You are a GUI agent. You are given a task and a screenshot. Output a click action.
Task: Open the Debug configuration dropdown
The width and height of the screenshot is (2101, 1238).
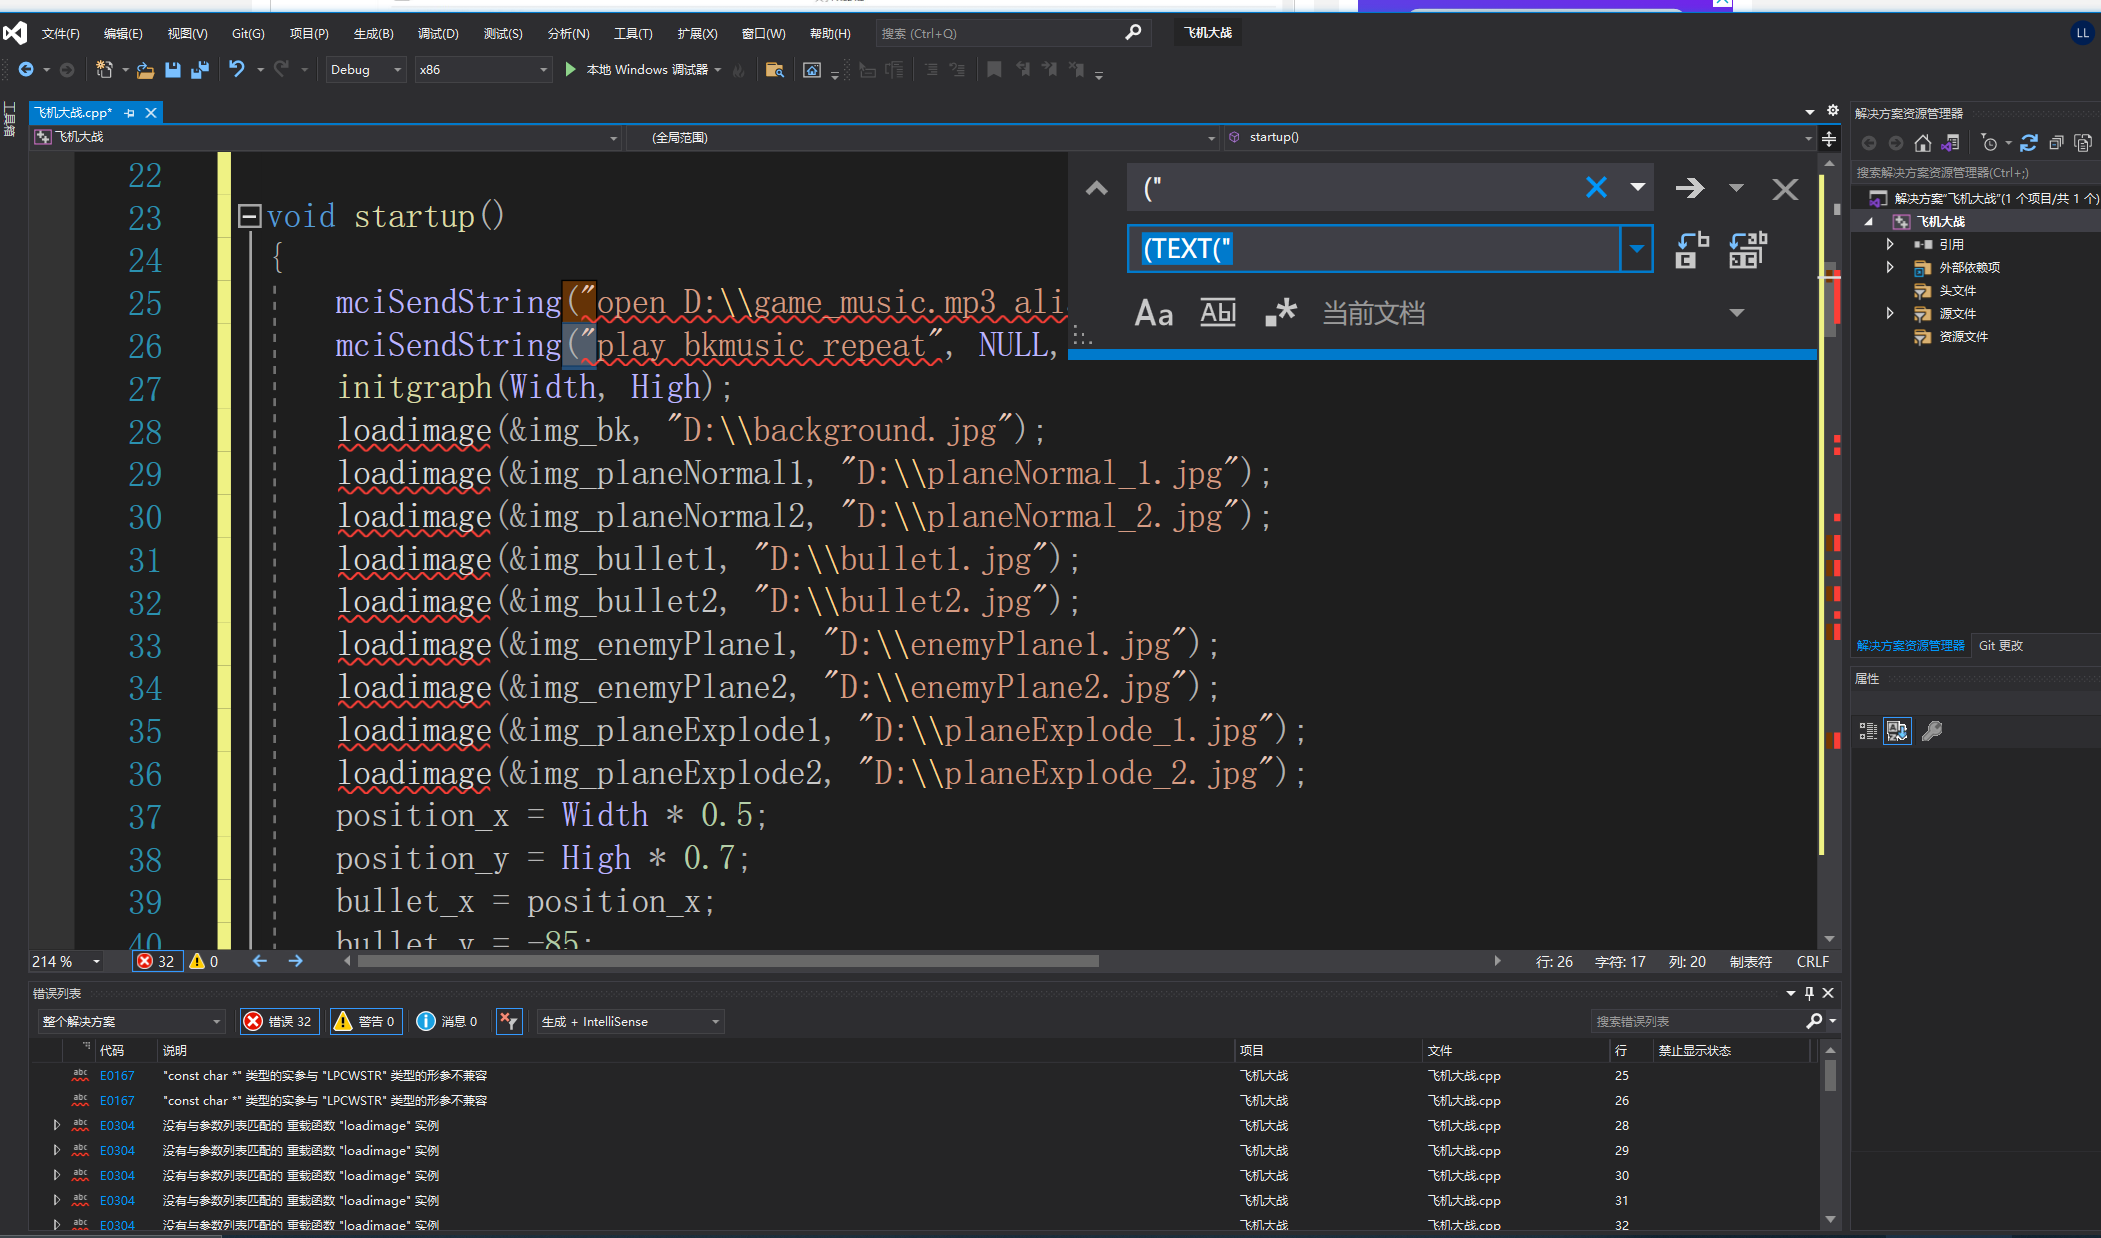coord(366,69)
